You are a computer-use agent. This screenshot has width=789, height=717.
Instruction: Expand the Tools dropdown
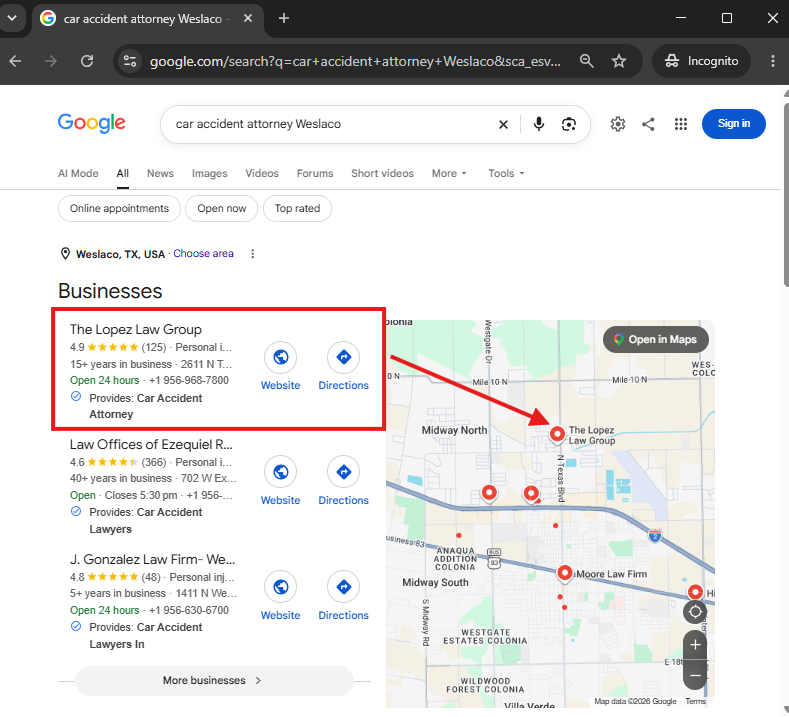click(x=506, y=174)
